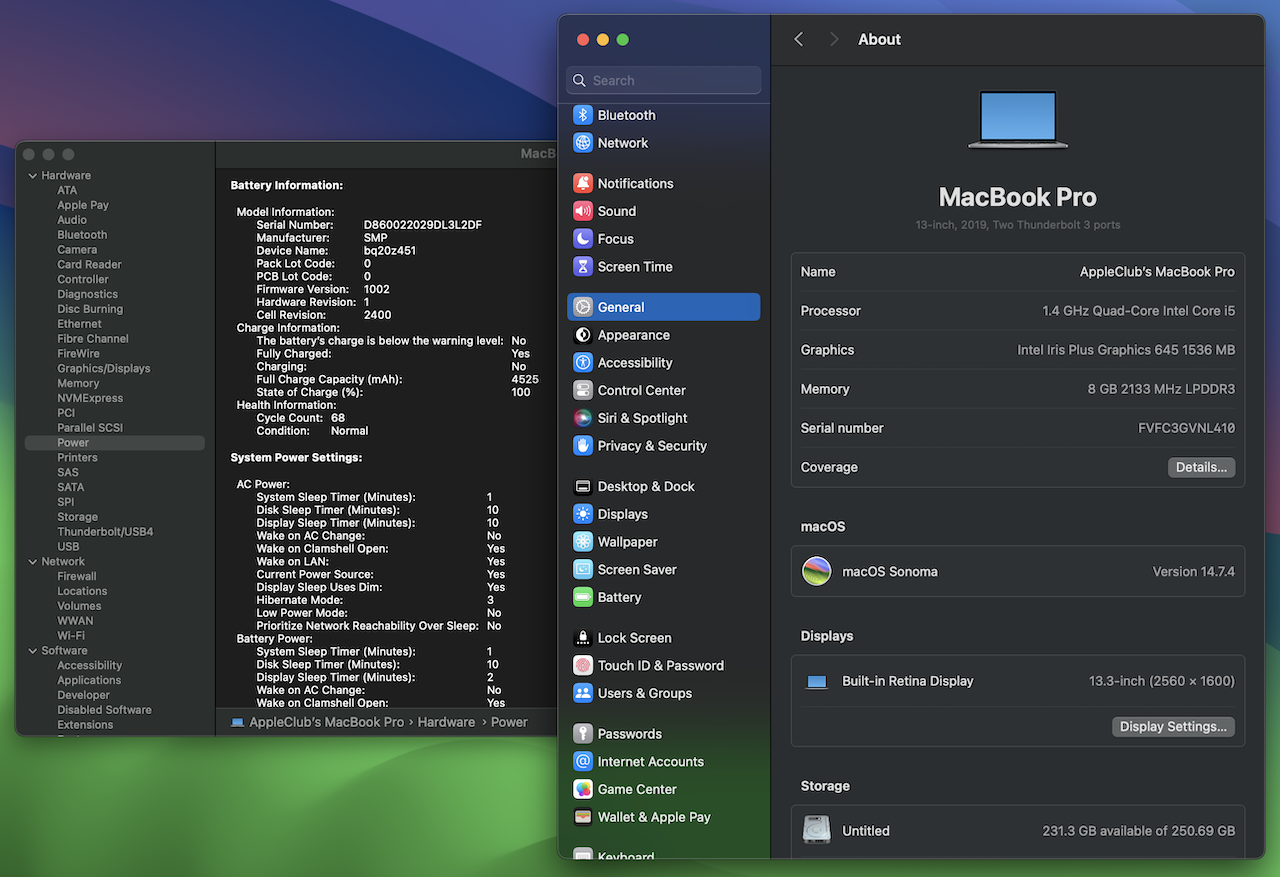The height and width of the screenshot is (877, 1280).
Task: Open Display Settings… button
Action: click(1173, 727)
